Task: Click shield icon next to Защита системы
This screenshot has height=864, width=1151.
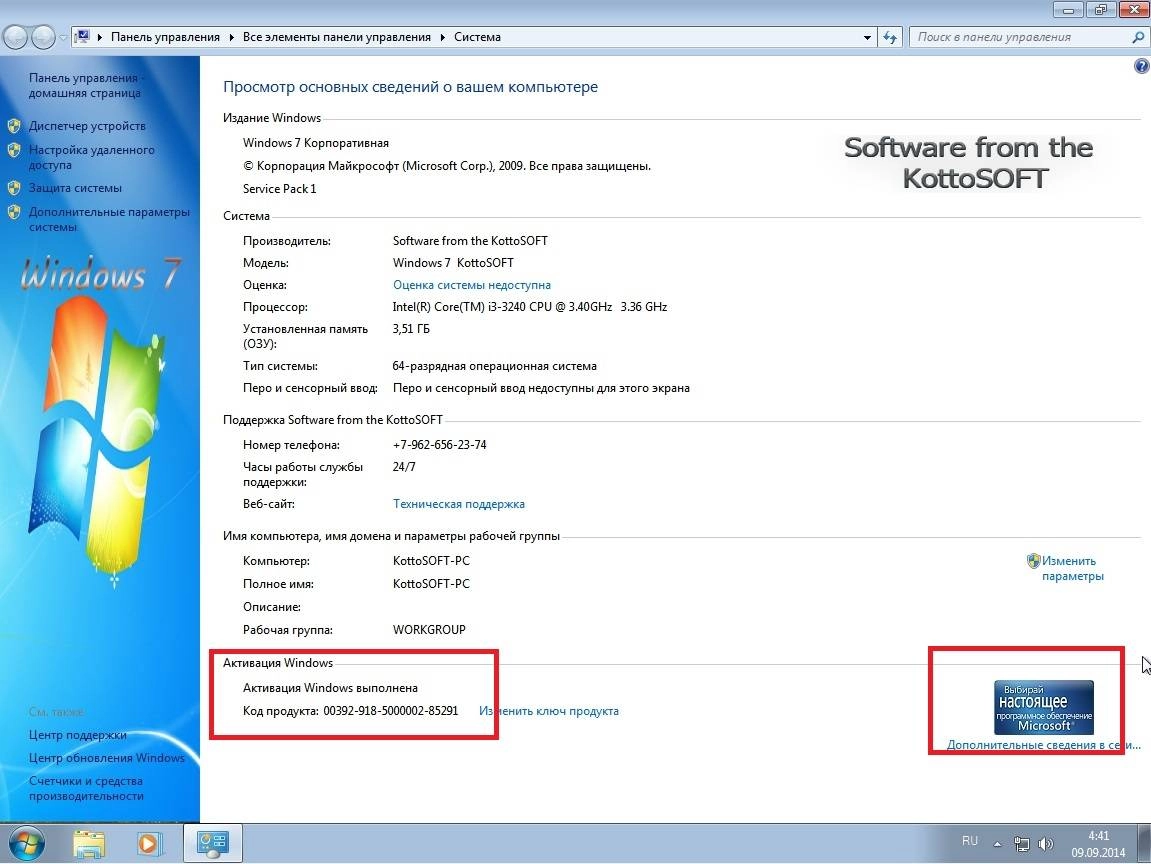Action: pos(14,188)
